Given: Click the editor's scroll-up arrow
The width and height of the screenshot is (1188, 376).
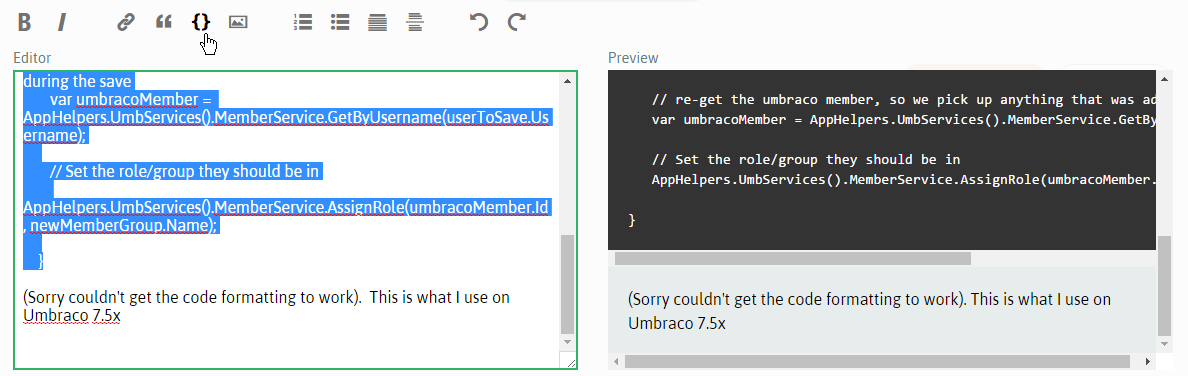Looking at the screenshot, I should 567,80.
